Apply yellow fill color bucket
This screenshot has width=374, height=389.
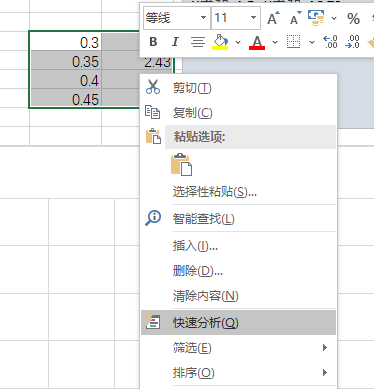coord(220,42)
